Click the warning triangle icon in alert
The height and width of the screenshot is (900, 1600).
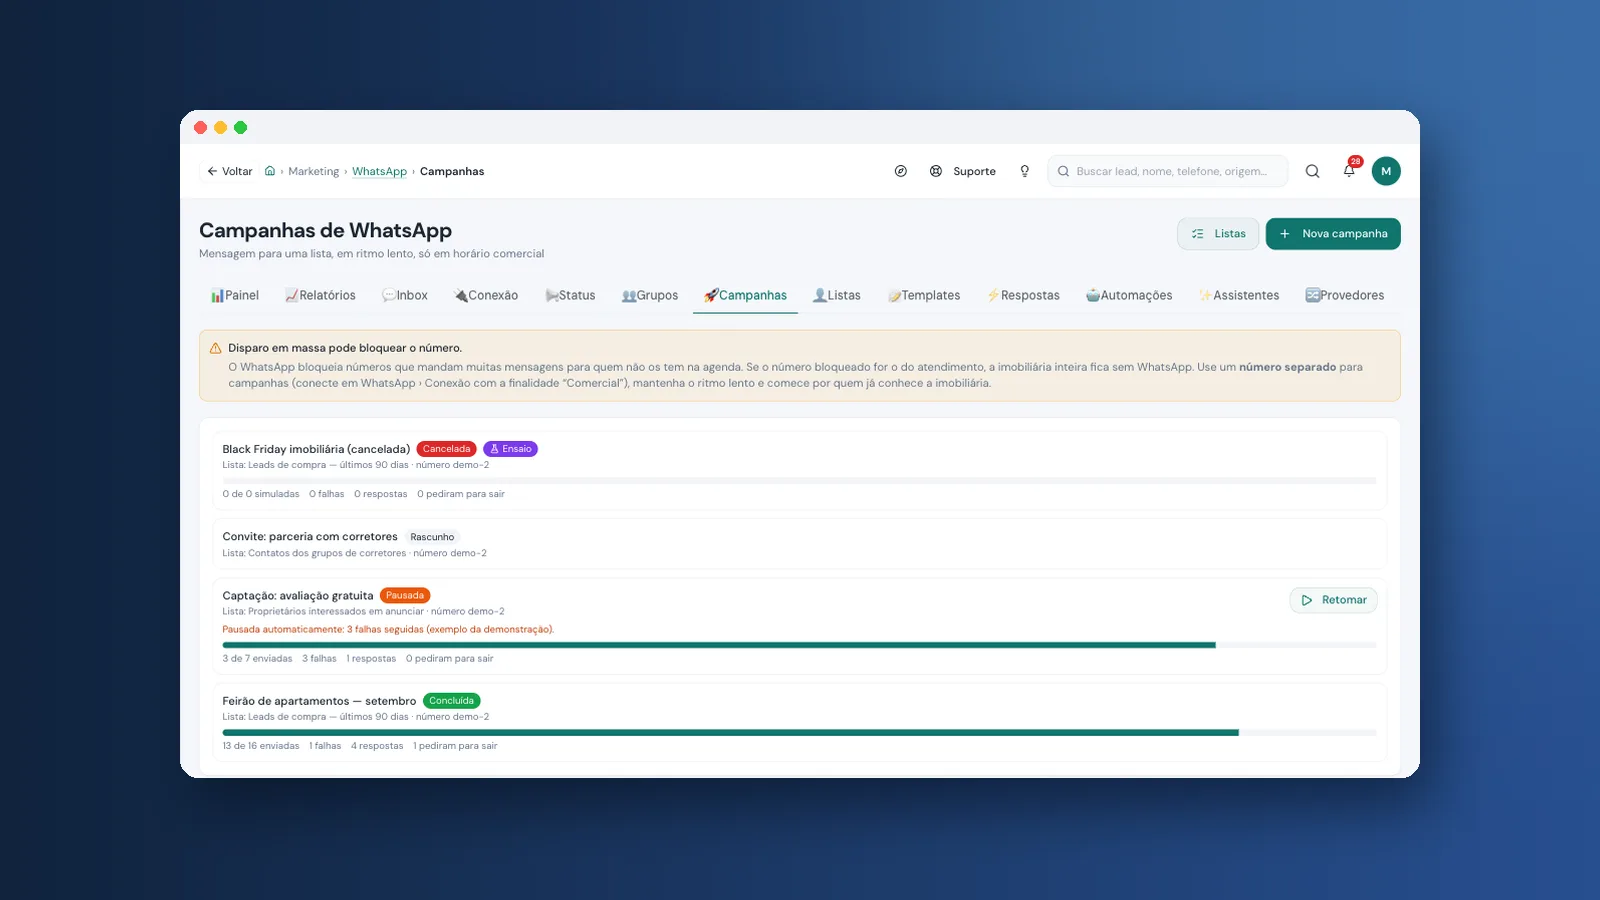215,348
